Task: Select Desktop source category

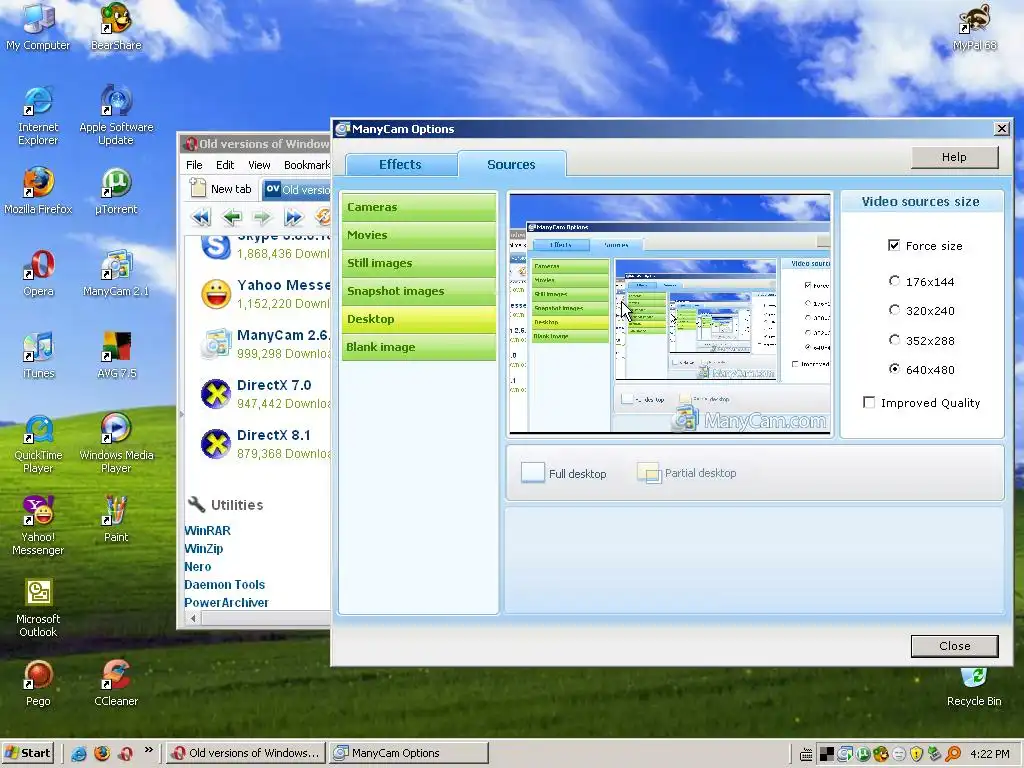Action: tap(419, 319)
